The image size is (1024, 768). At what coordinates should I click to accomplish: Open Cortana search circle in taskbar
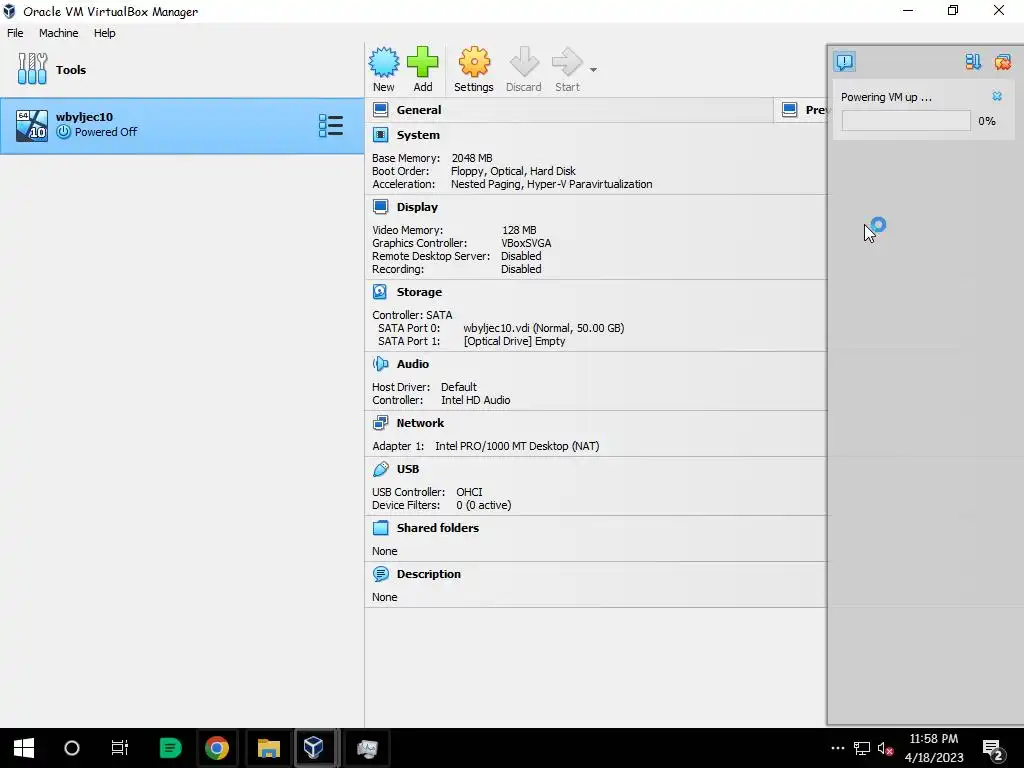pyautogui.click(x=72, y=748)
